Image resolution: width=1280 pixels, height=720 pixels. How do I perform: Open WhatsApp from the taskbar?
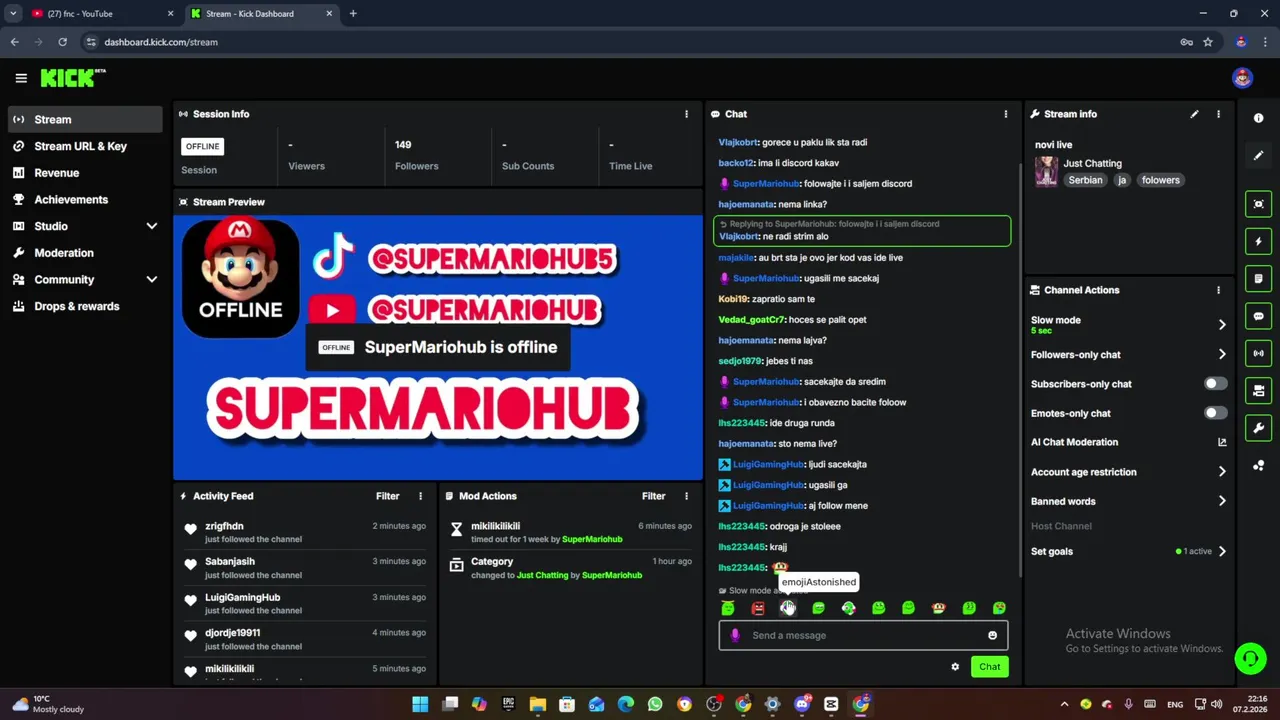click(x=655, y=704)
